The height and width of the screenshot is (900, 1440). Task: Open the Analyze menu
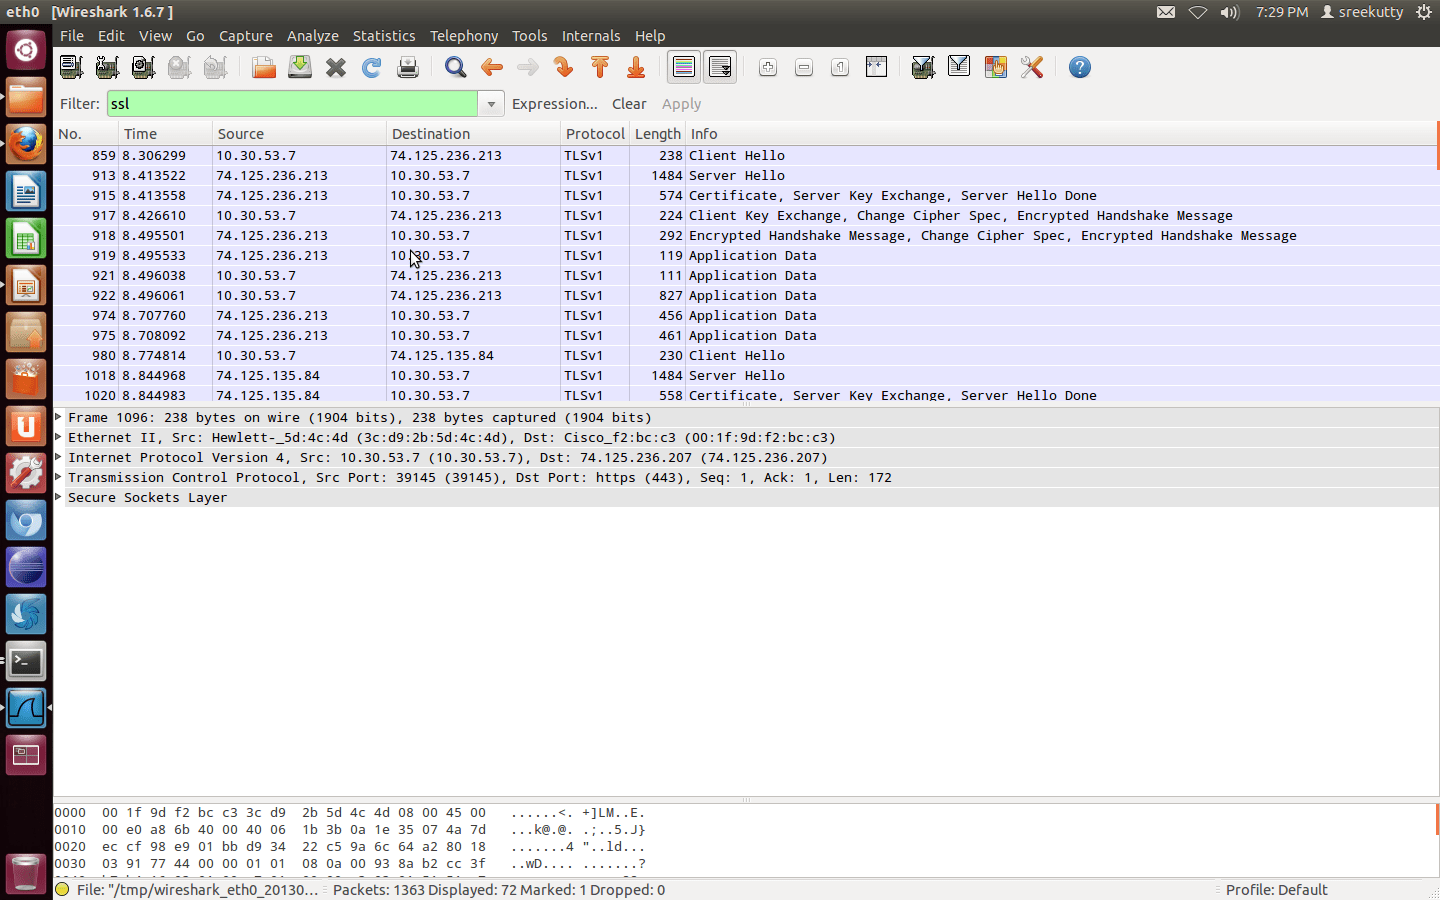tap(313, 36)
